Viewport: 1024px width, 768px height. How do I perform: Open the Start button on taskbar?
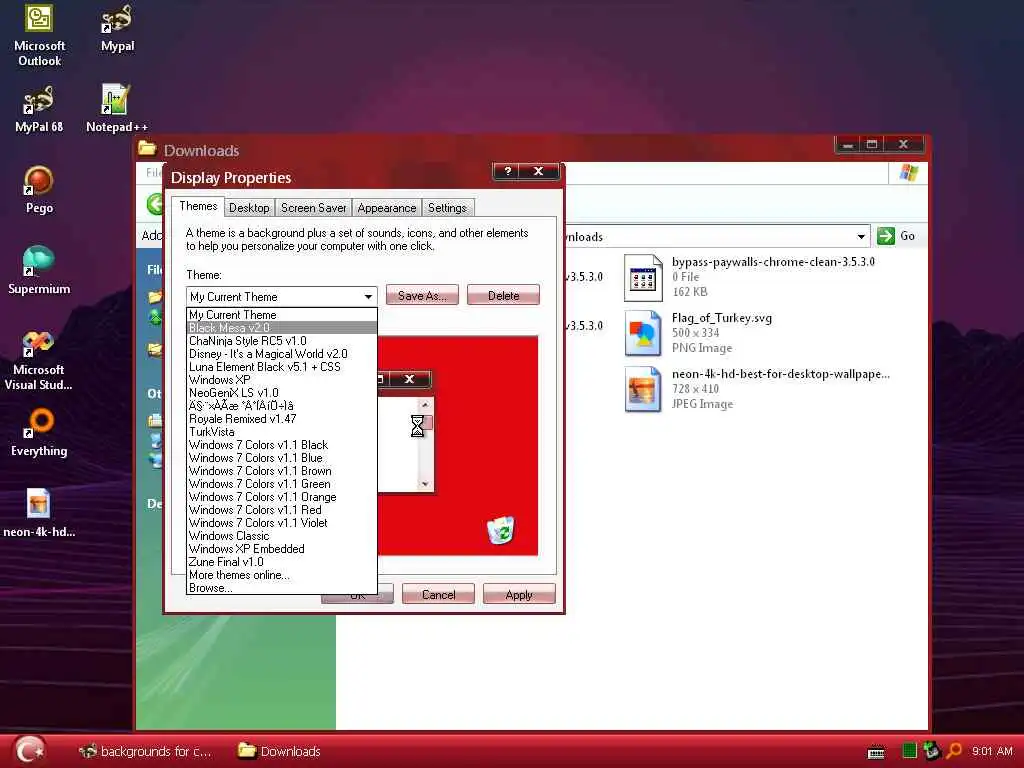pos(29,751)
